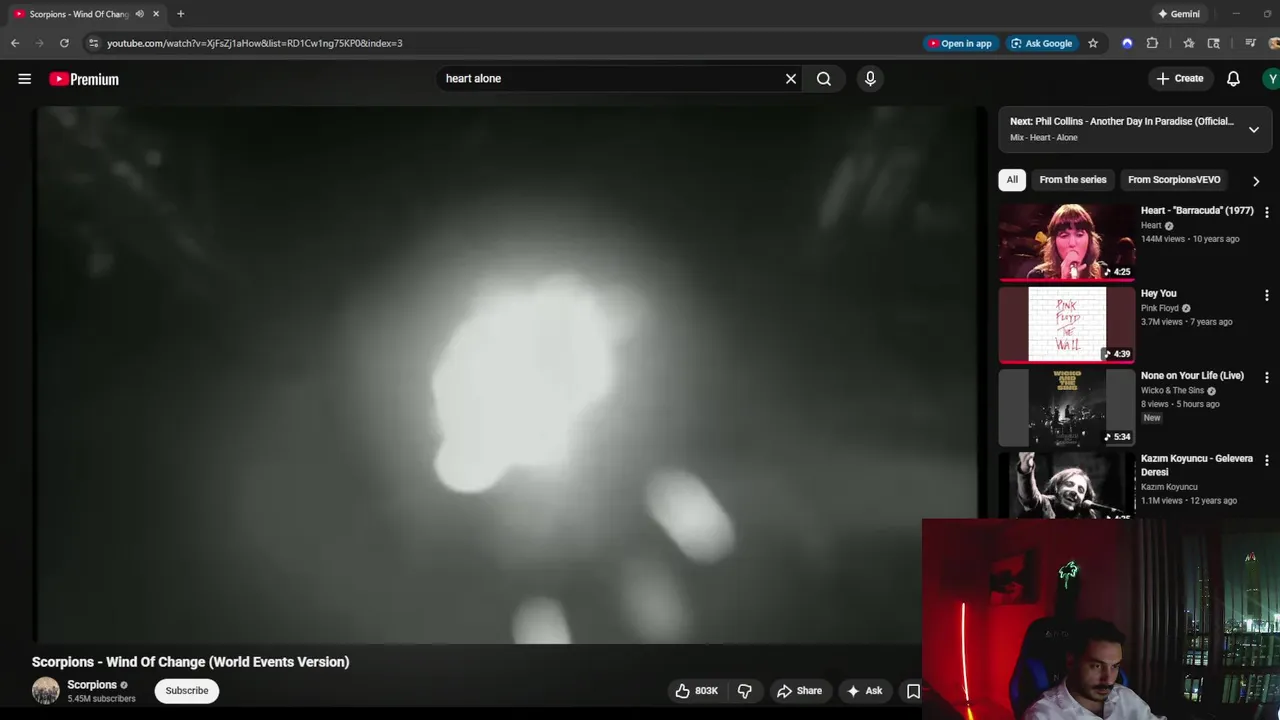Open None on Your Life thumbnail

1067,408
